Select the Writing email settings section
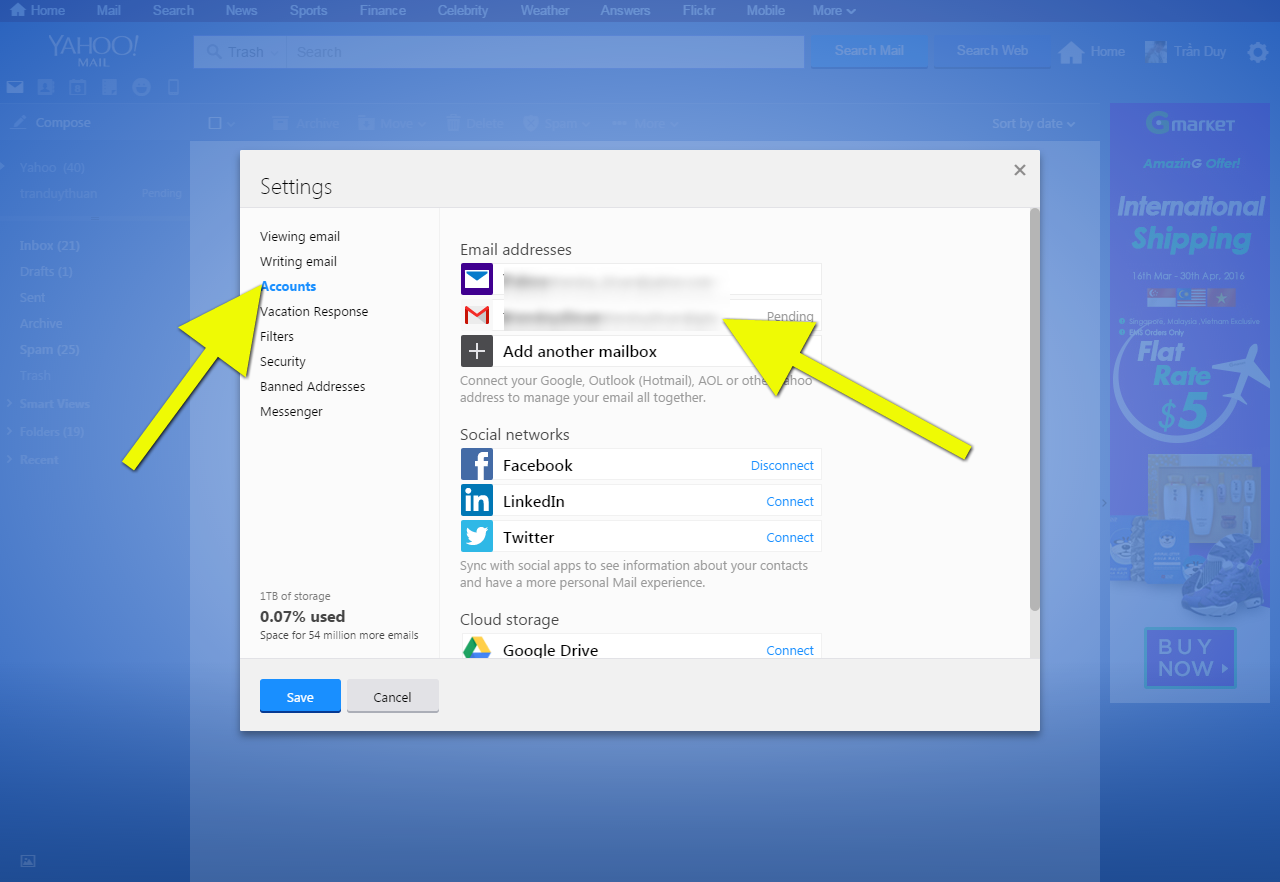Image resolution: width=1280 pixels, height=882 pixels. (x=298, y=262)
